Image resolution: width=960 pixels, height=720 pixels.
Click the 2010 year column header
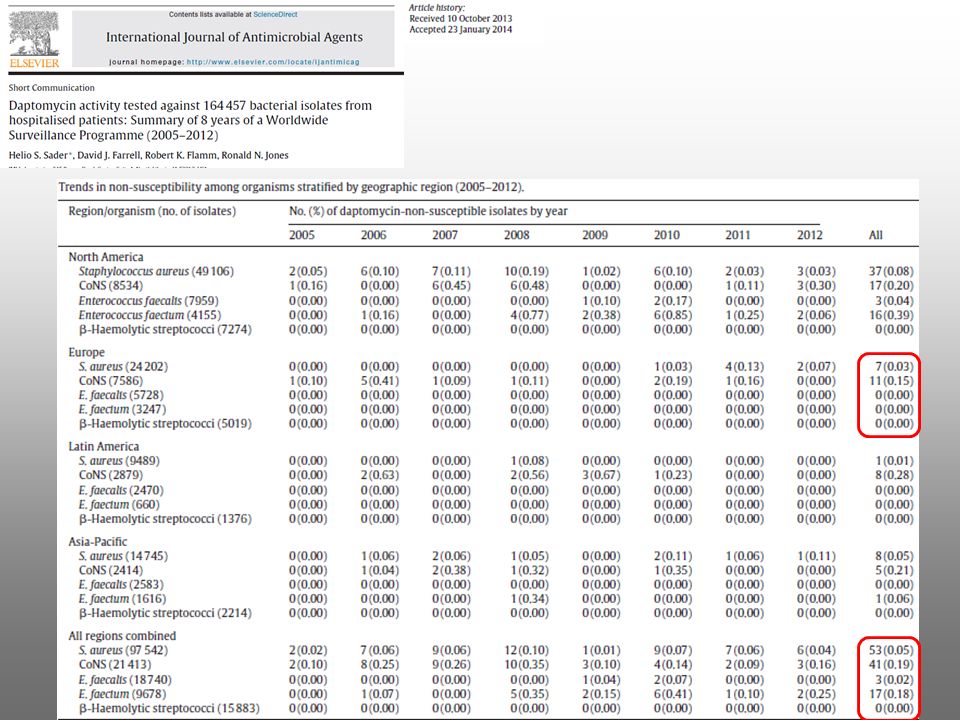[667, 235]
